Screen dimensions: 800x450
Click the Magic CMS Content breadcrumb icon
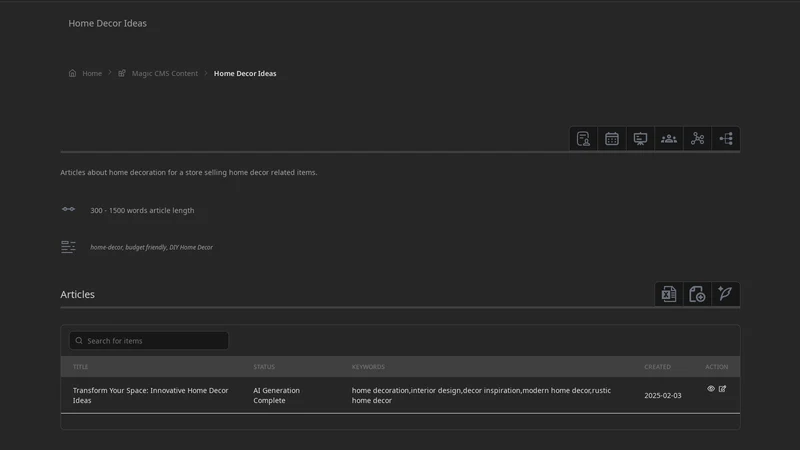121,73
